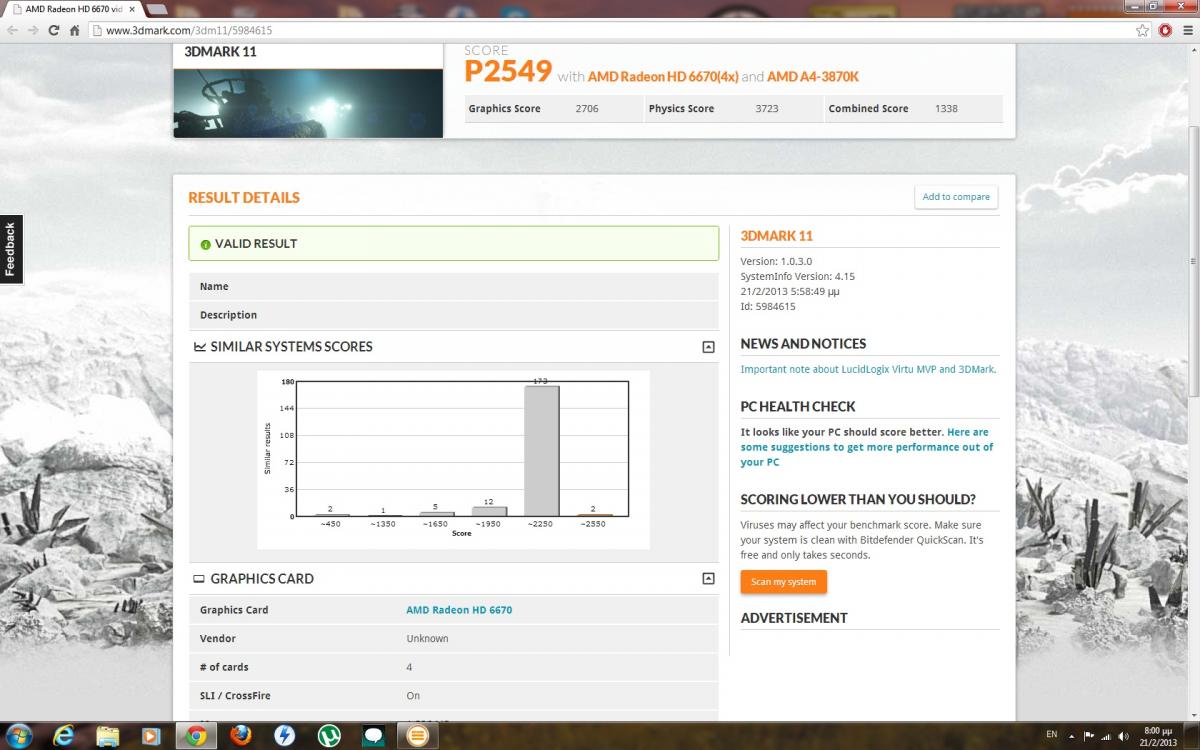Open the lightning bolt app on taskbar
The image size is (1200, 750).
(x=284, y=736)
